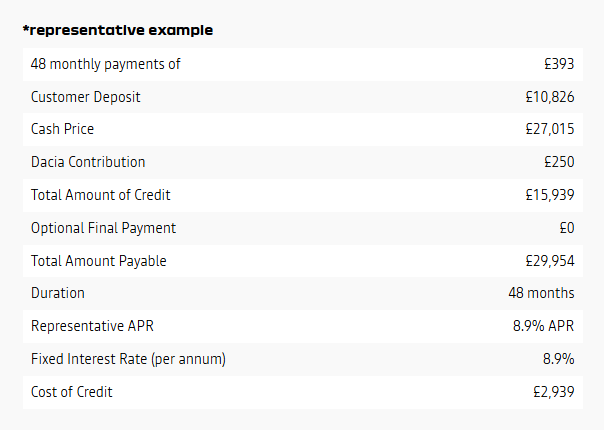Click the £2,939 cost of credit value
Viewport: 604px width, 430px height.
[x=554, y=392]
